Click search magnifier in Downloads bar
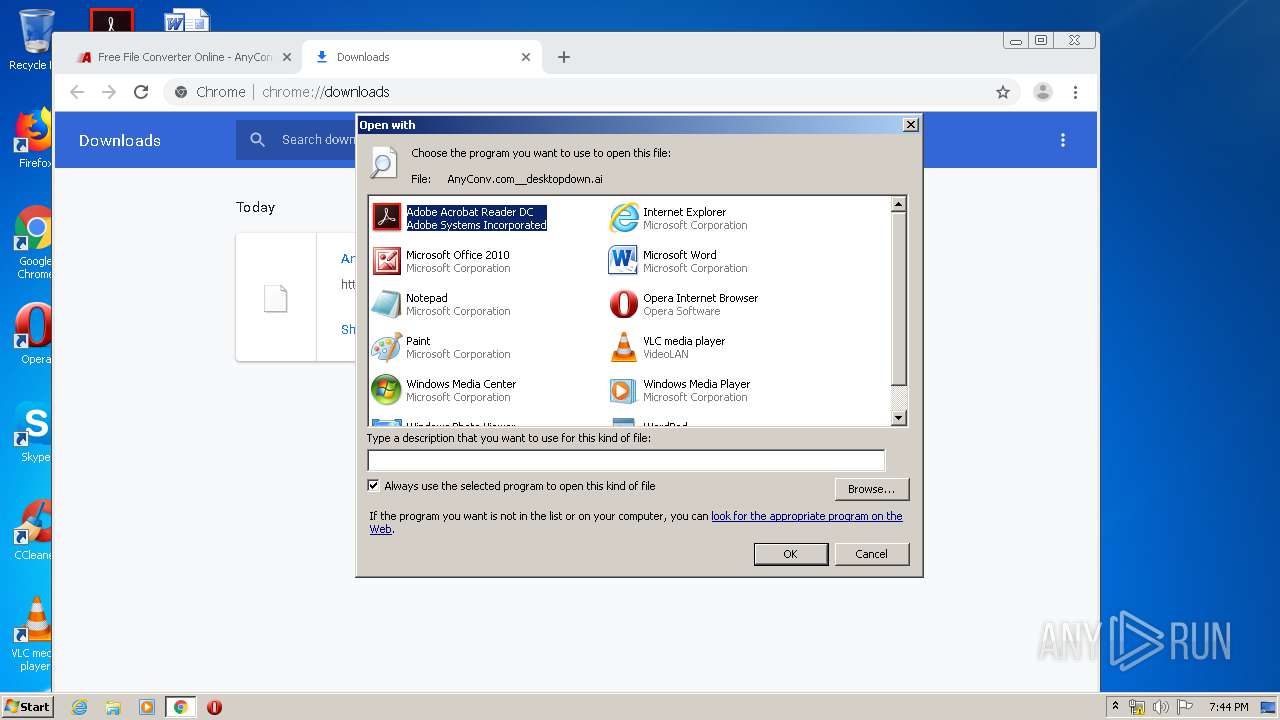This screenshot has width=1280, height=720. [258, 140]
